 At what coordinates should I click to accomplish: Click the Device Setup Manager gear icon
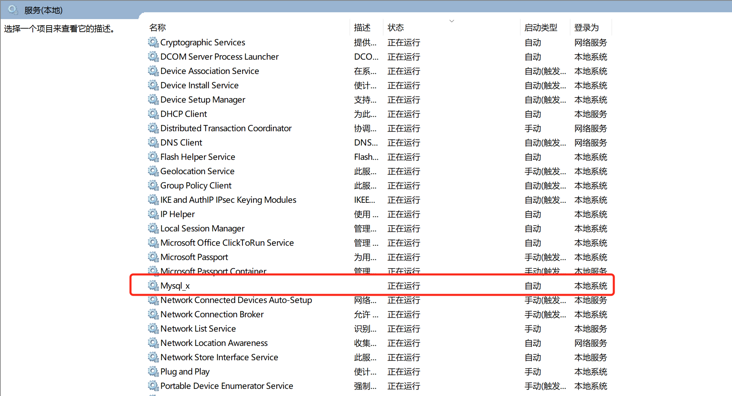click(153, 99)
